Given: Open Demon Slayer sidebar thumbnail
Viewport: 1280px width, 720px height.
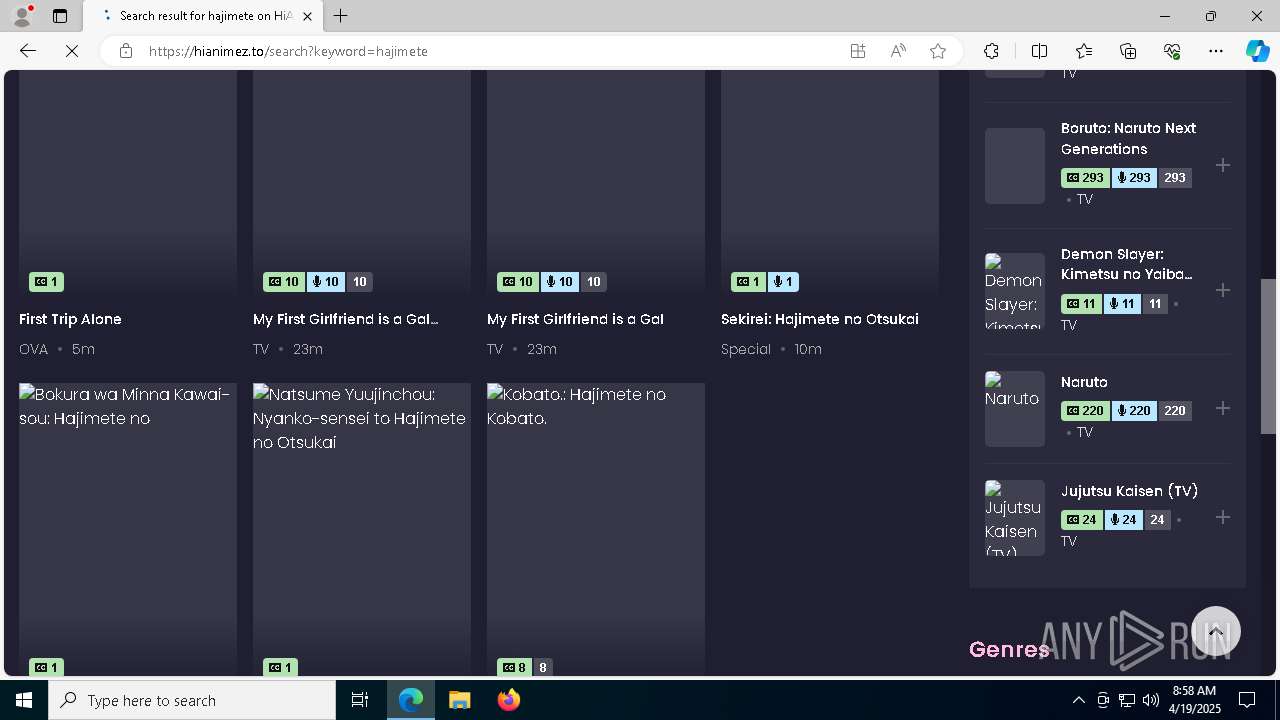Looking at the screenshot, I should pos(1015,291).
